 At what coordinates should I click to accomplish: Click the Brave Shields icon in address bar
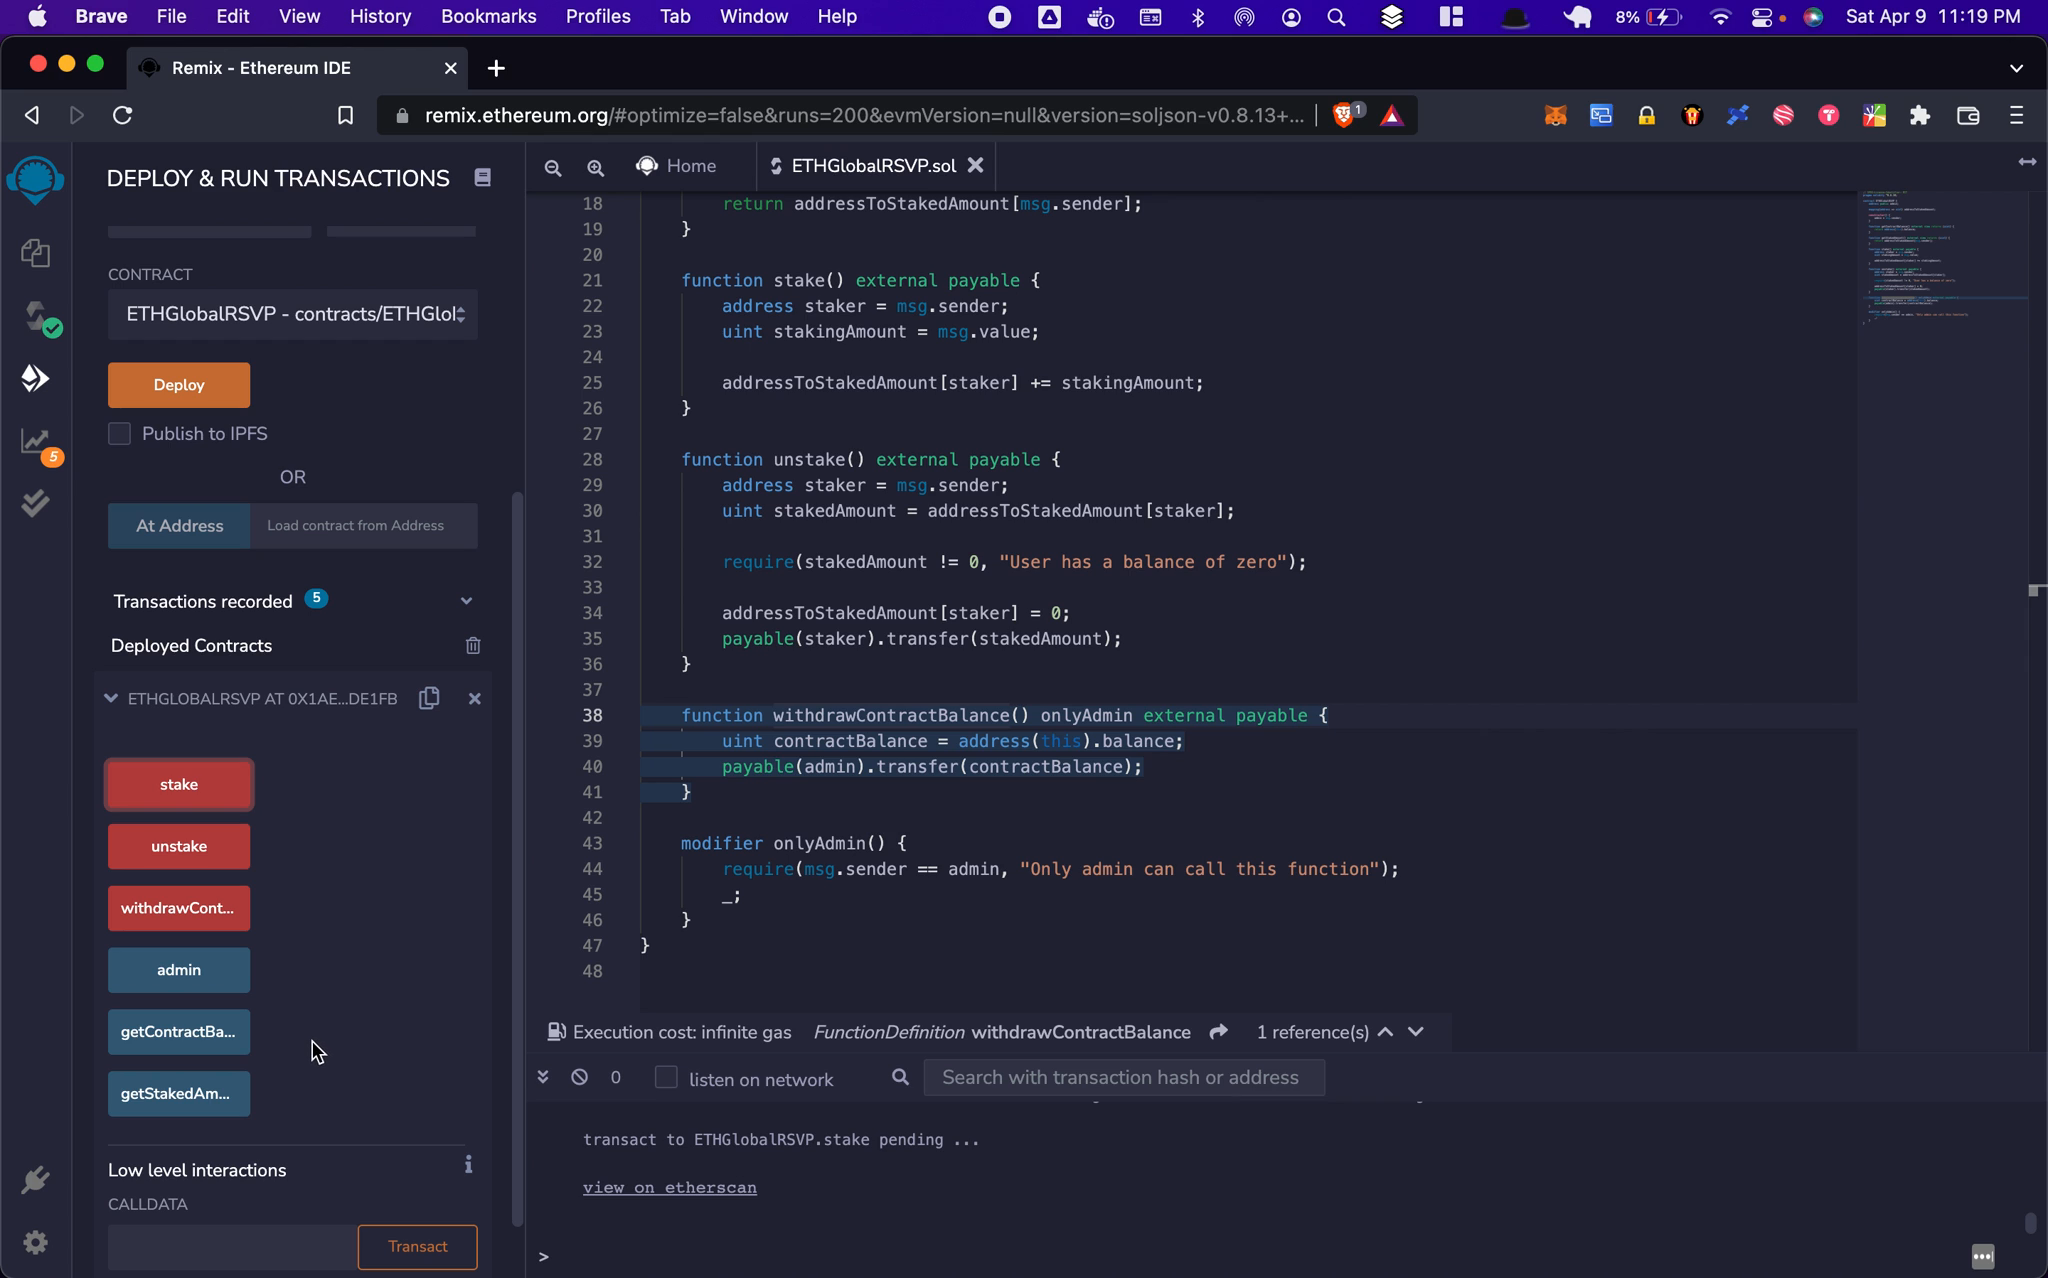coord(1346,115)
